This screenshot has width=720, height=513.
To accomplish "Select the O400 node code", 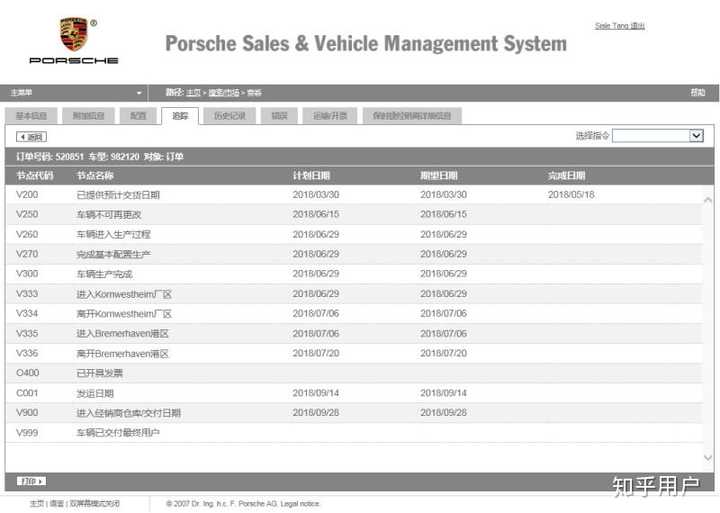I will 28,373.
